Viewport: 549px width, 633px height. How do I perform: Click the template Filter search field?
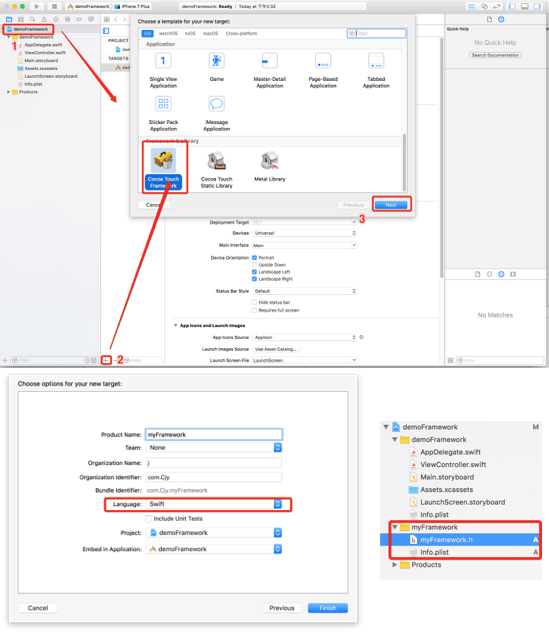tap(377, 34)
